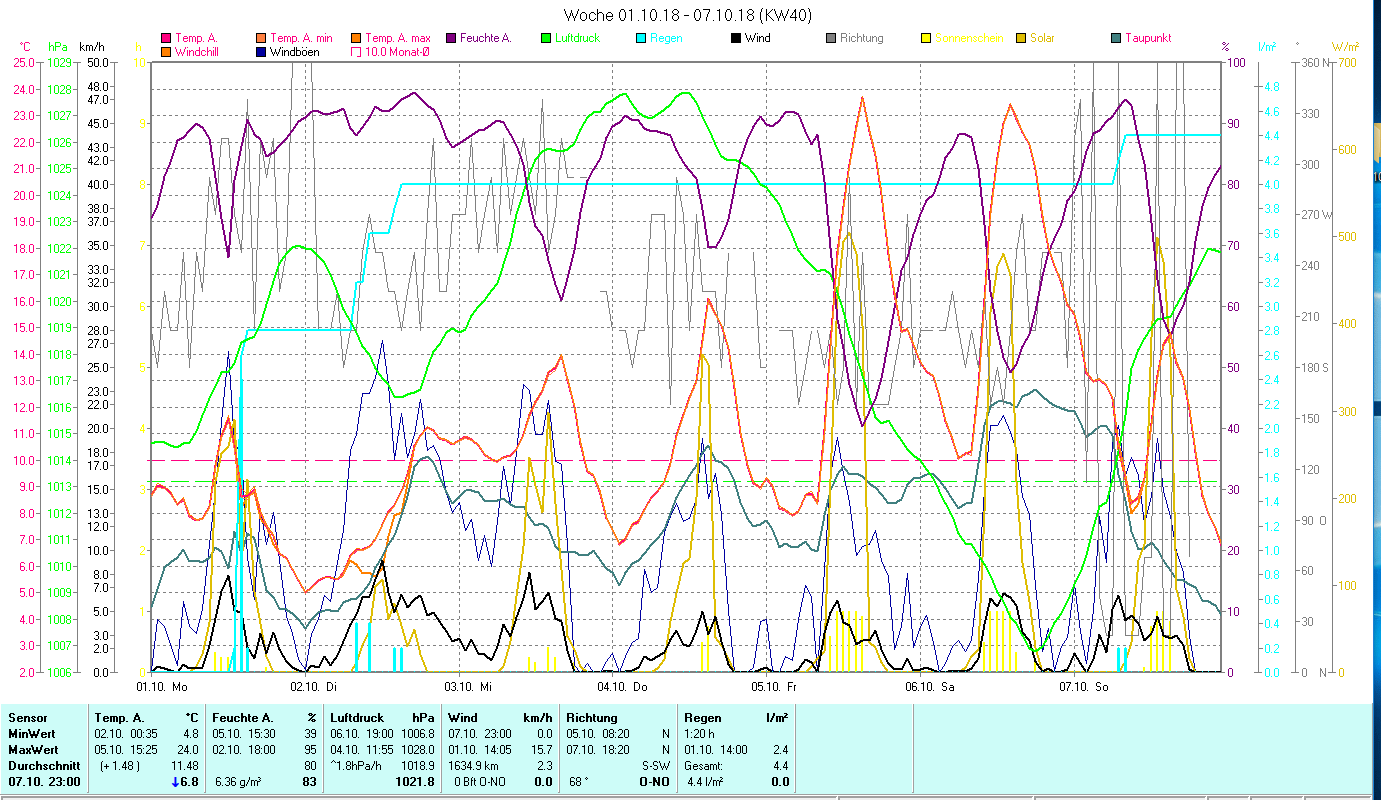Click the '01.10. Mo' day label
Viewport: 1381px width, 800px height.
[x=162, y=687]
